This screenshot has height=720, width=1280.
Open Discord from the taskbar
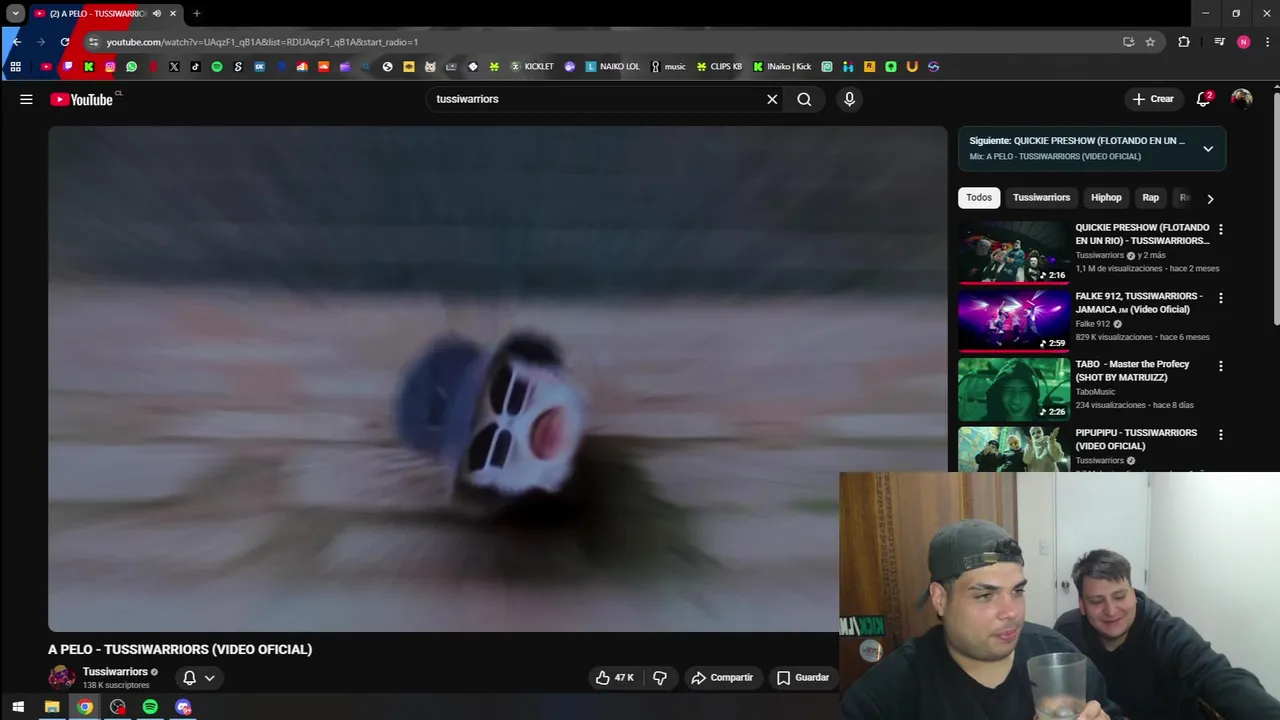183,707
